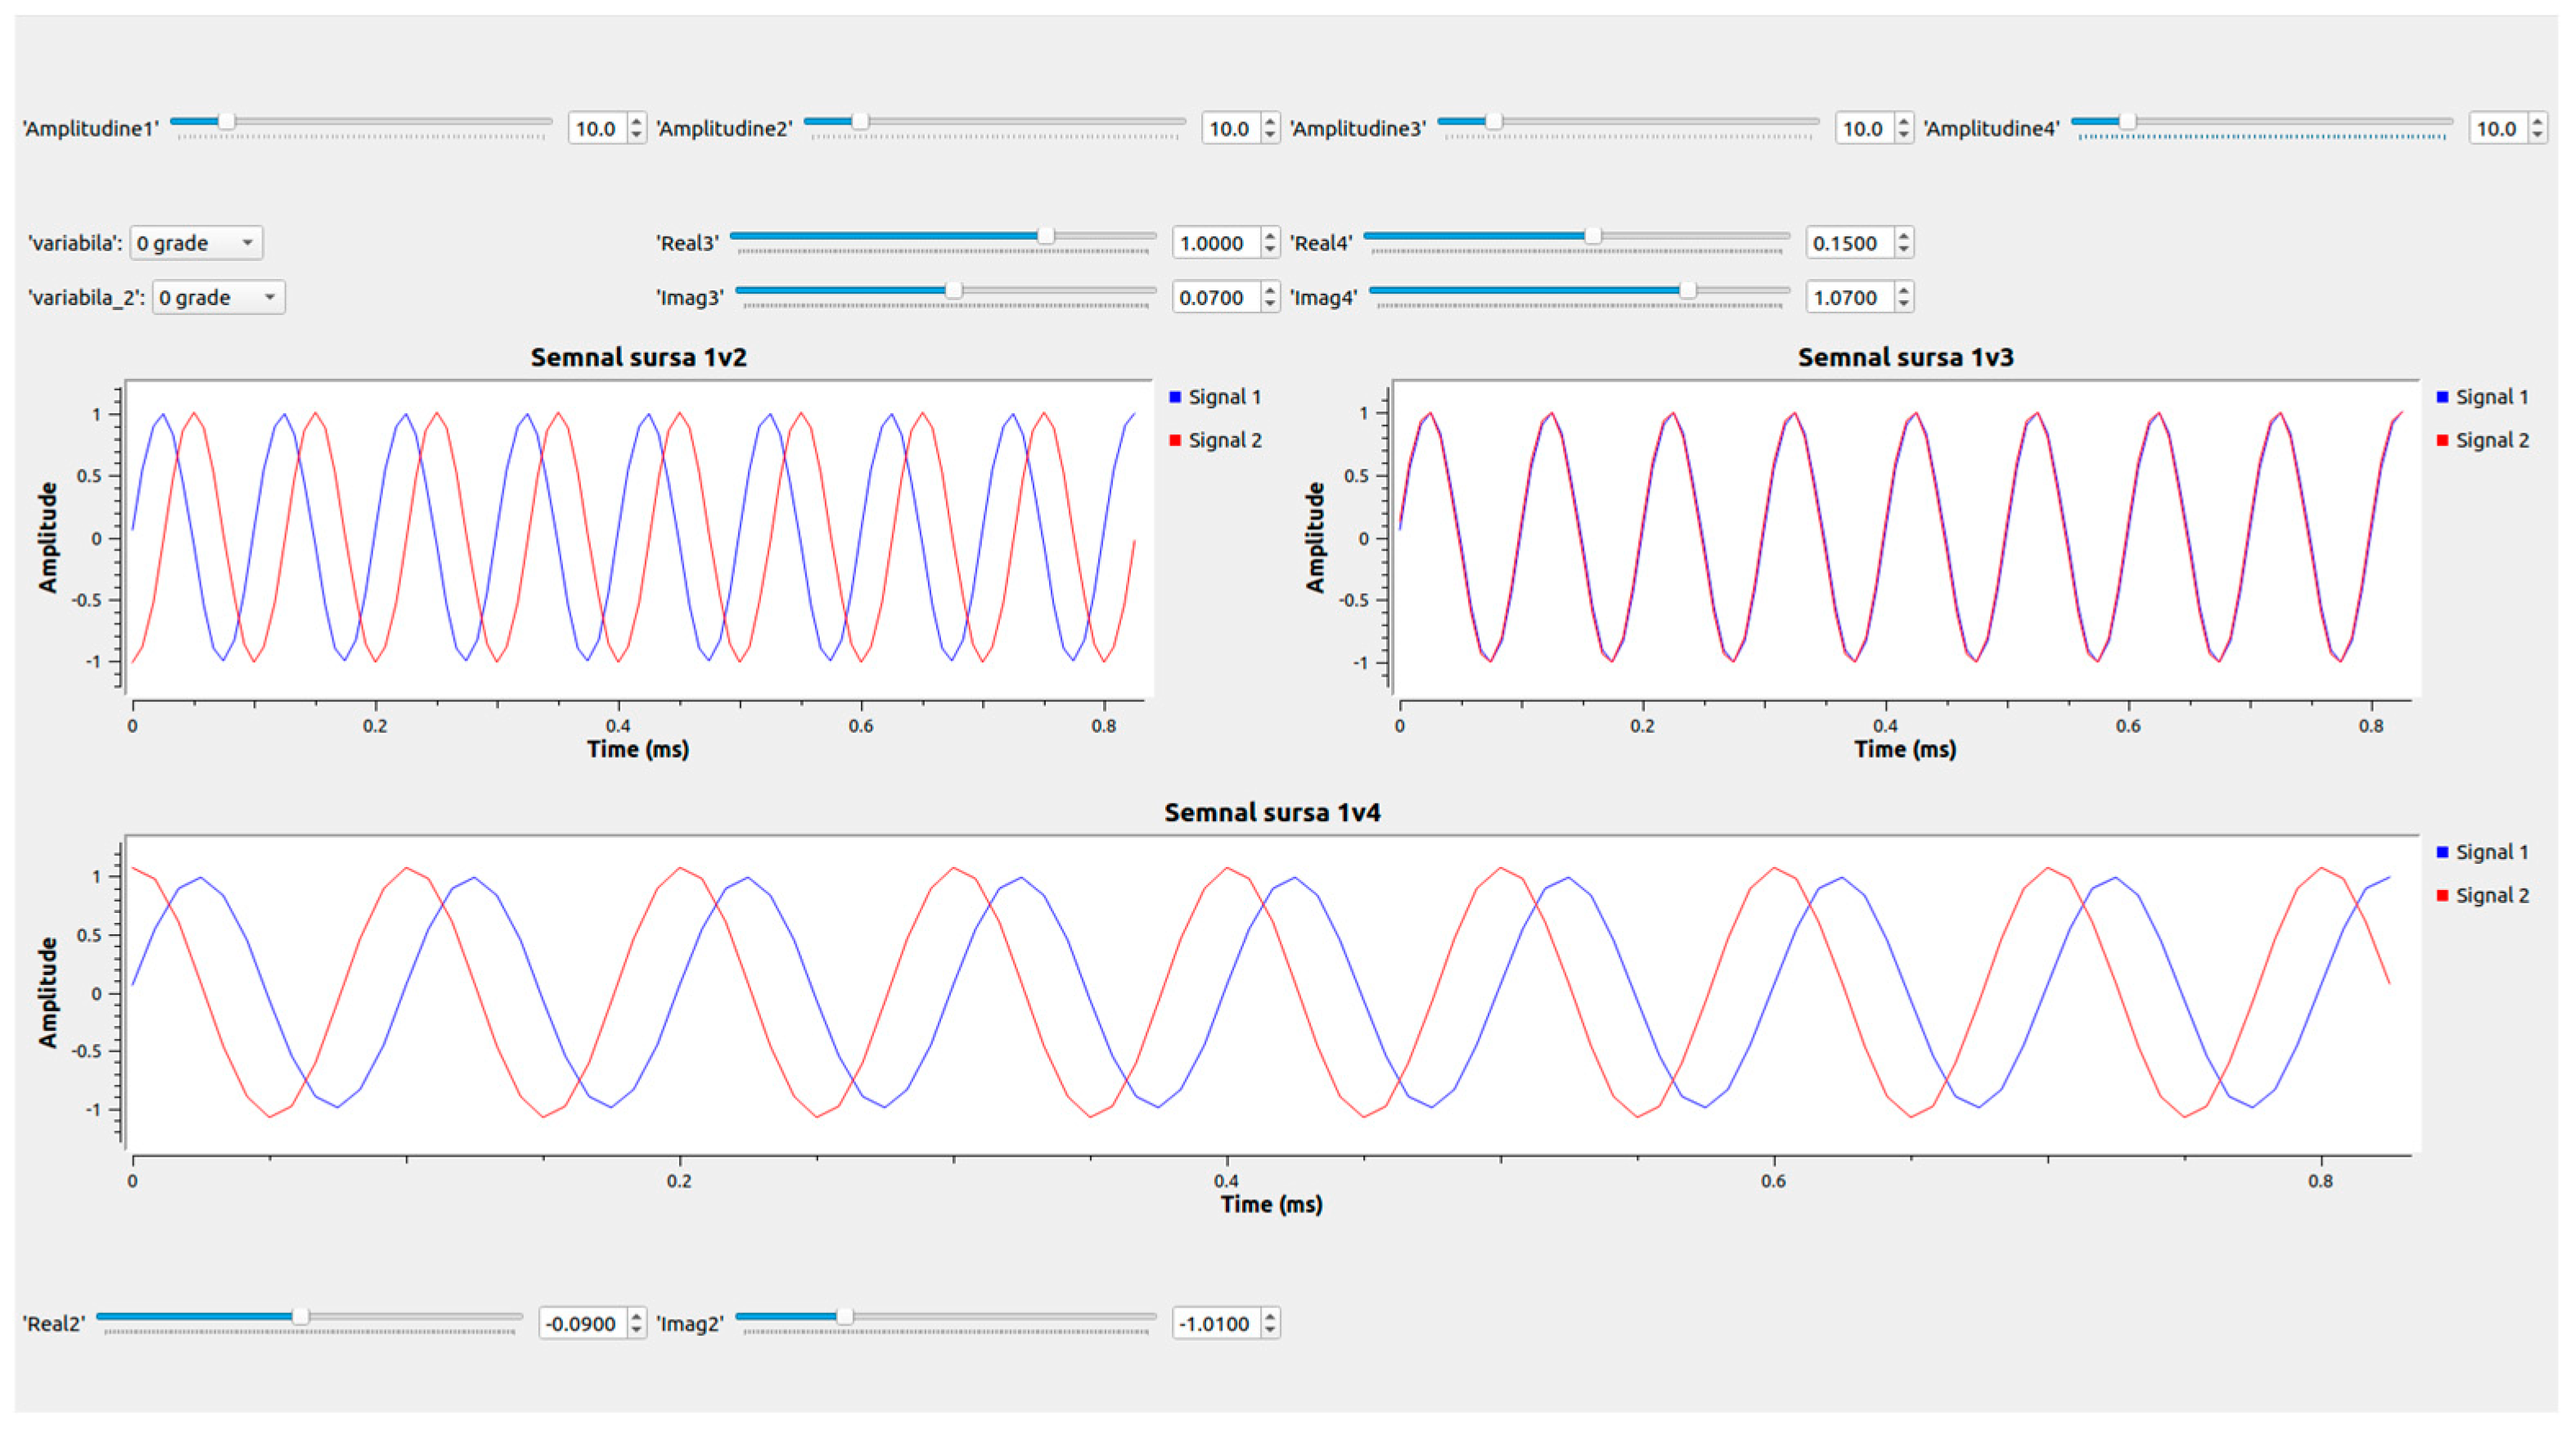
Task: Click the Imag2 value field showing -1.0100
Action: click(1214, 1323)
